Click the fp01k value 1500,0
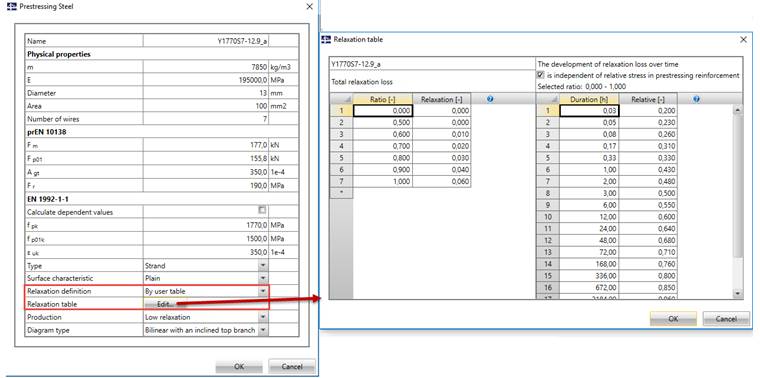760x378 pixels. coord(206,239)
